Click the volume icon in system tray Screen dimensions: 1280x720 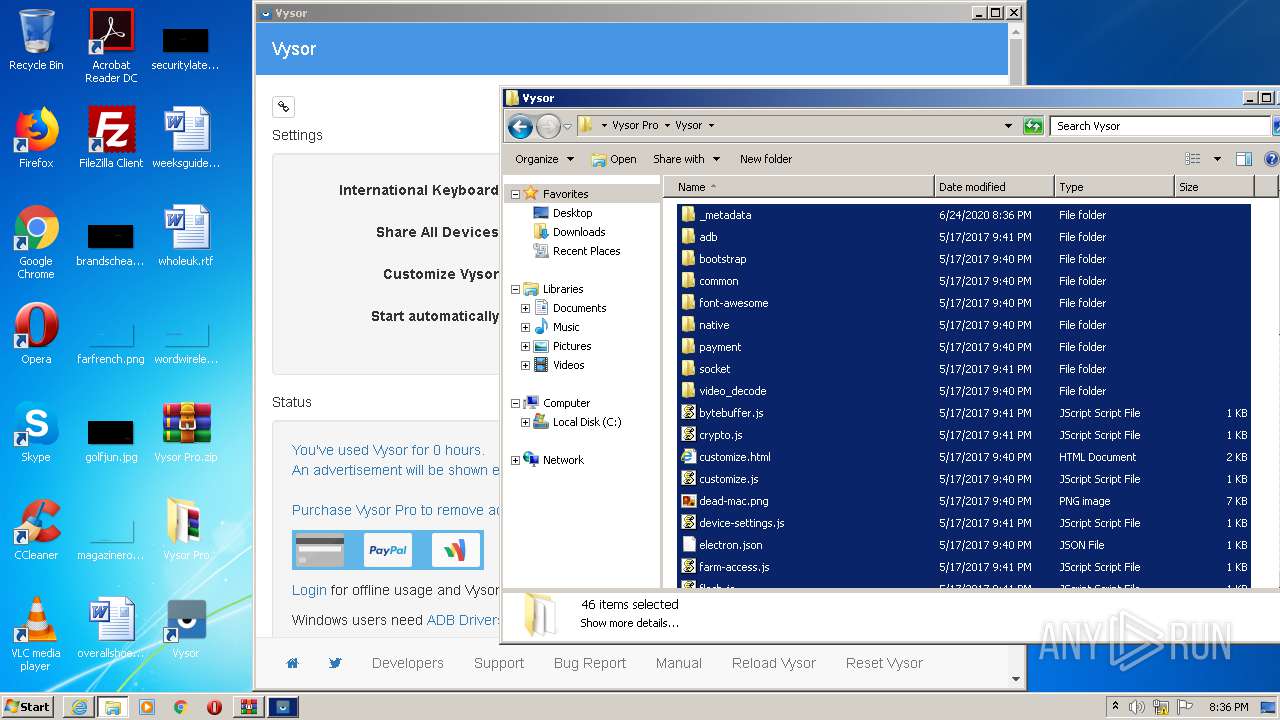[x=1137, y=707]
